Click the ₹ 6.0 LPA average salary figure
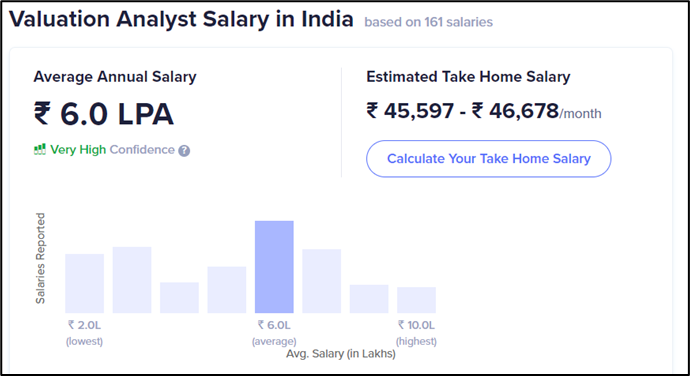 click(104, 114)
